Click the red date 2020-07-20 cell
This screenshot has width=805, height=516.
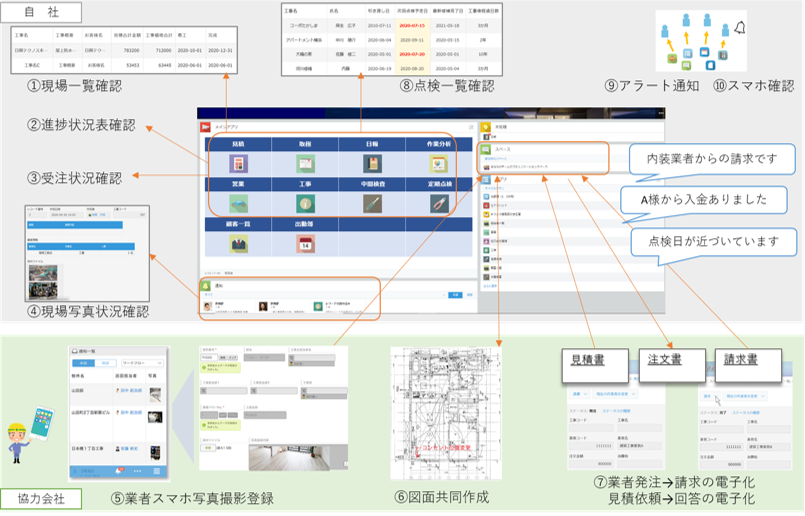tap(412, 54)
